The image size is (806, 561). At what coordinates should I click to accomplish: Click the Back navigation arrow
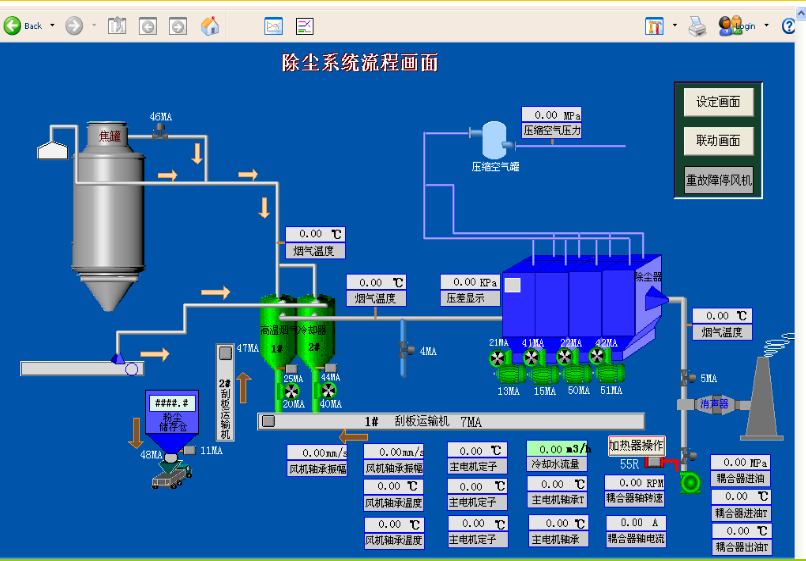[13, 26]
